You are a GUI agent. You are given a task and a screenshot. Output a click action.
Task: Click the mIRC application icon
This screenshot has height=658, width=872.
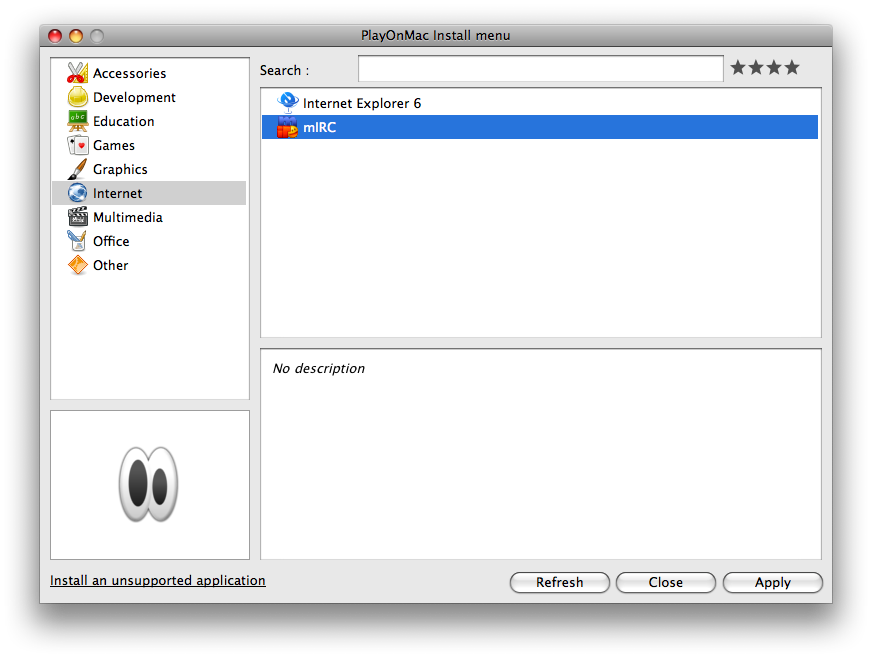(x=288, y=127)
